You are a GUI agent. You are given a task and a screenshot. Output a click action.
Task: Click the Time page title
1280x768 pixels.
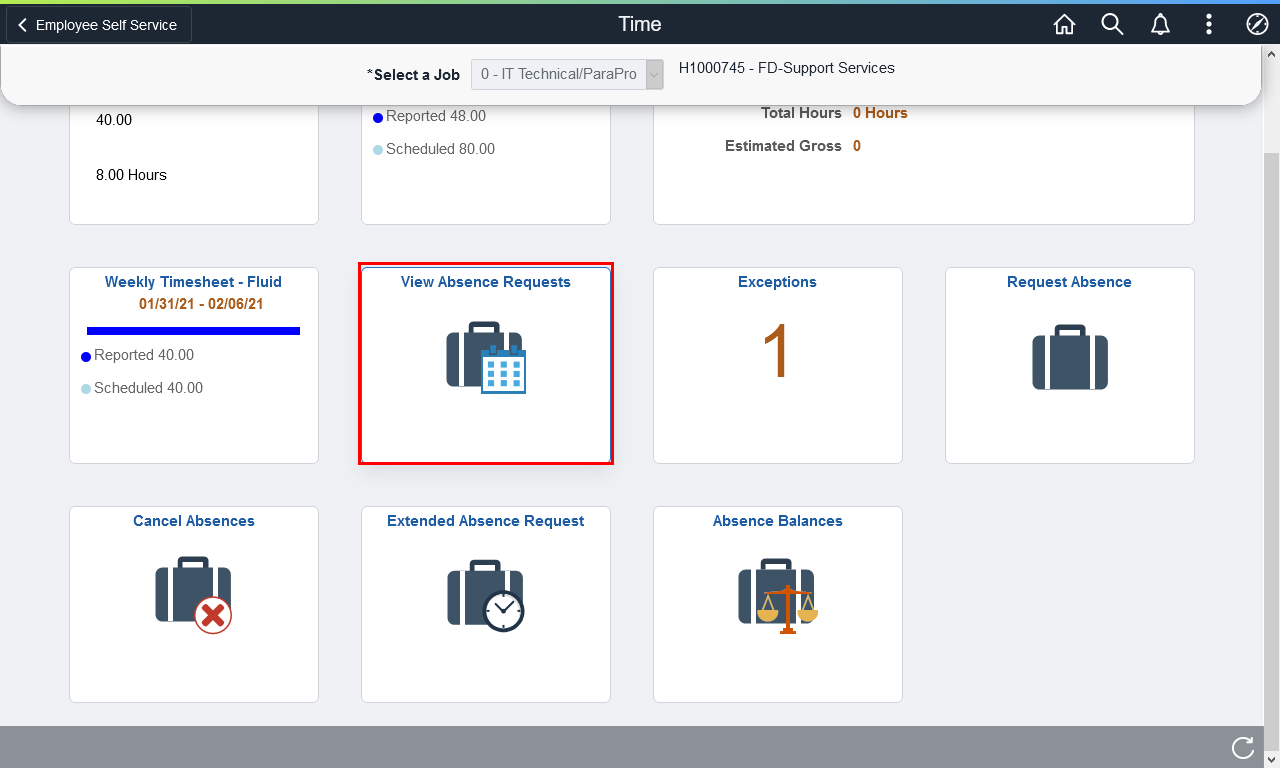[640, 25]
